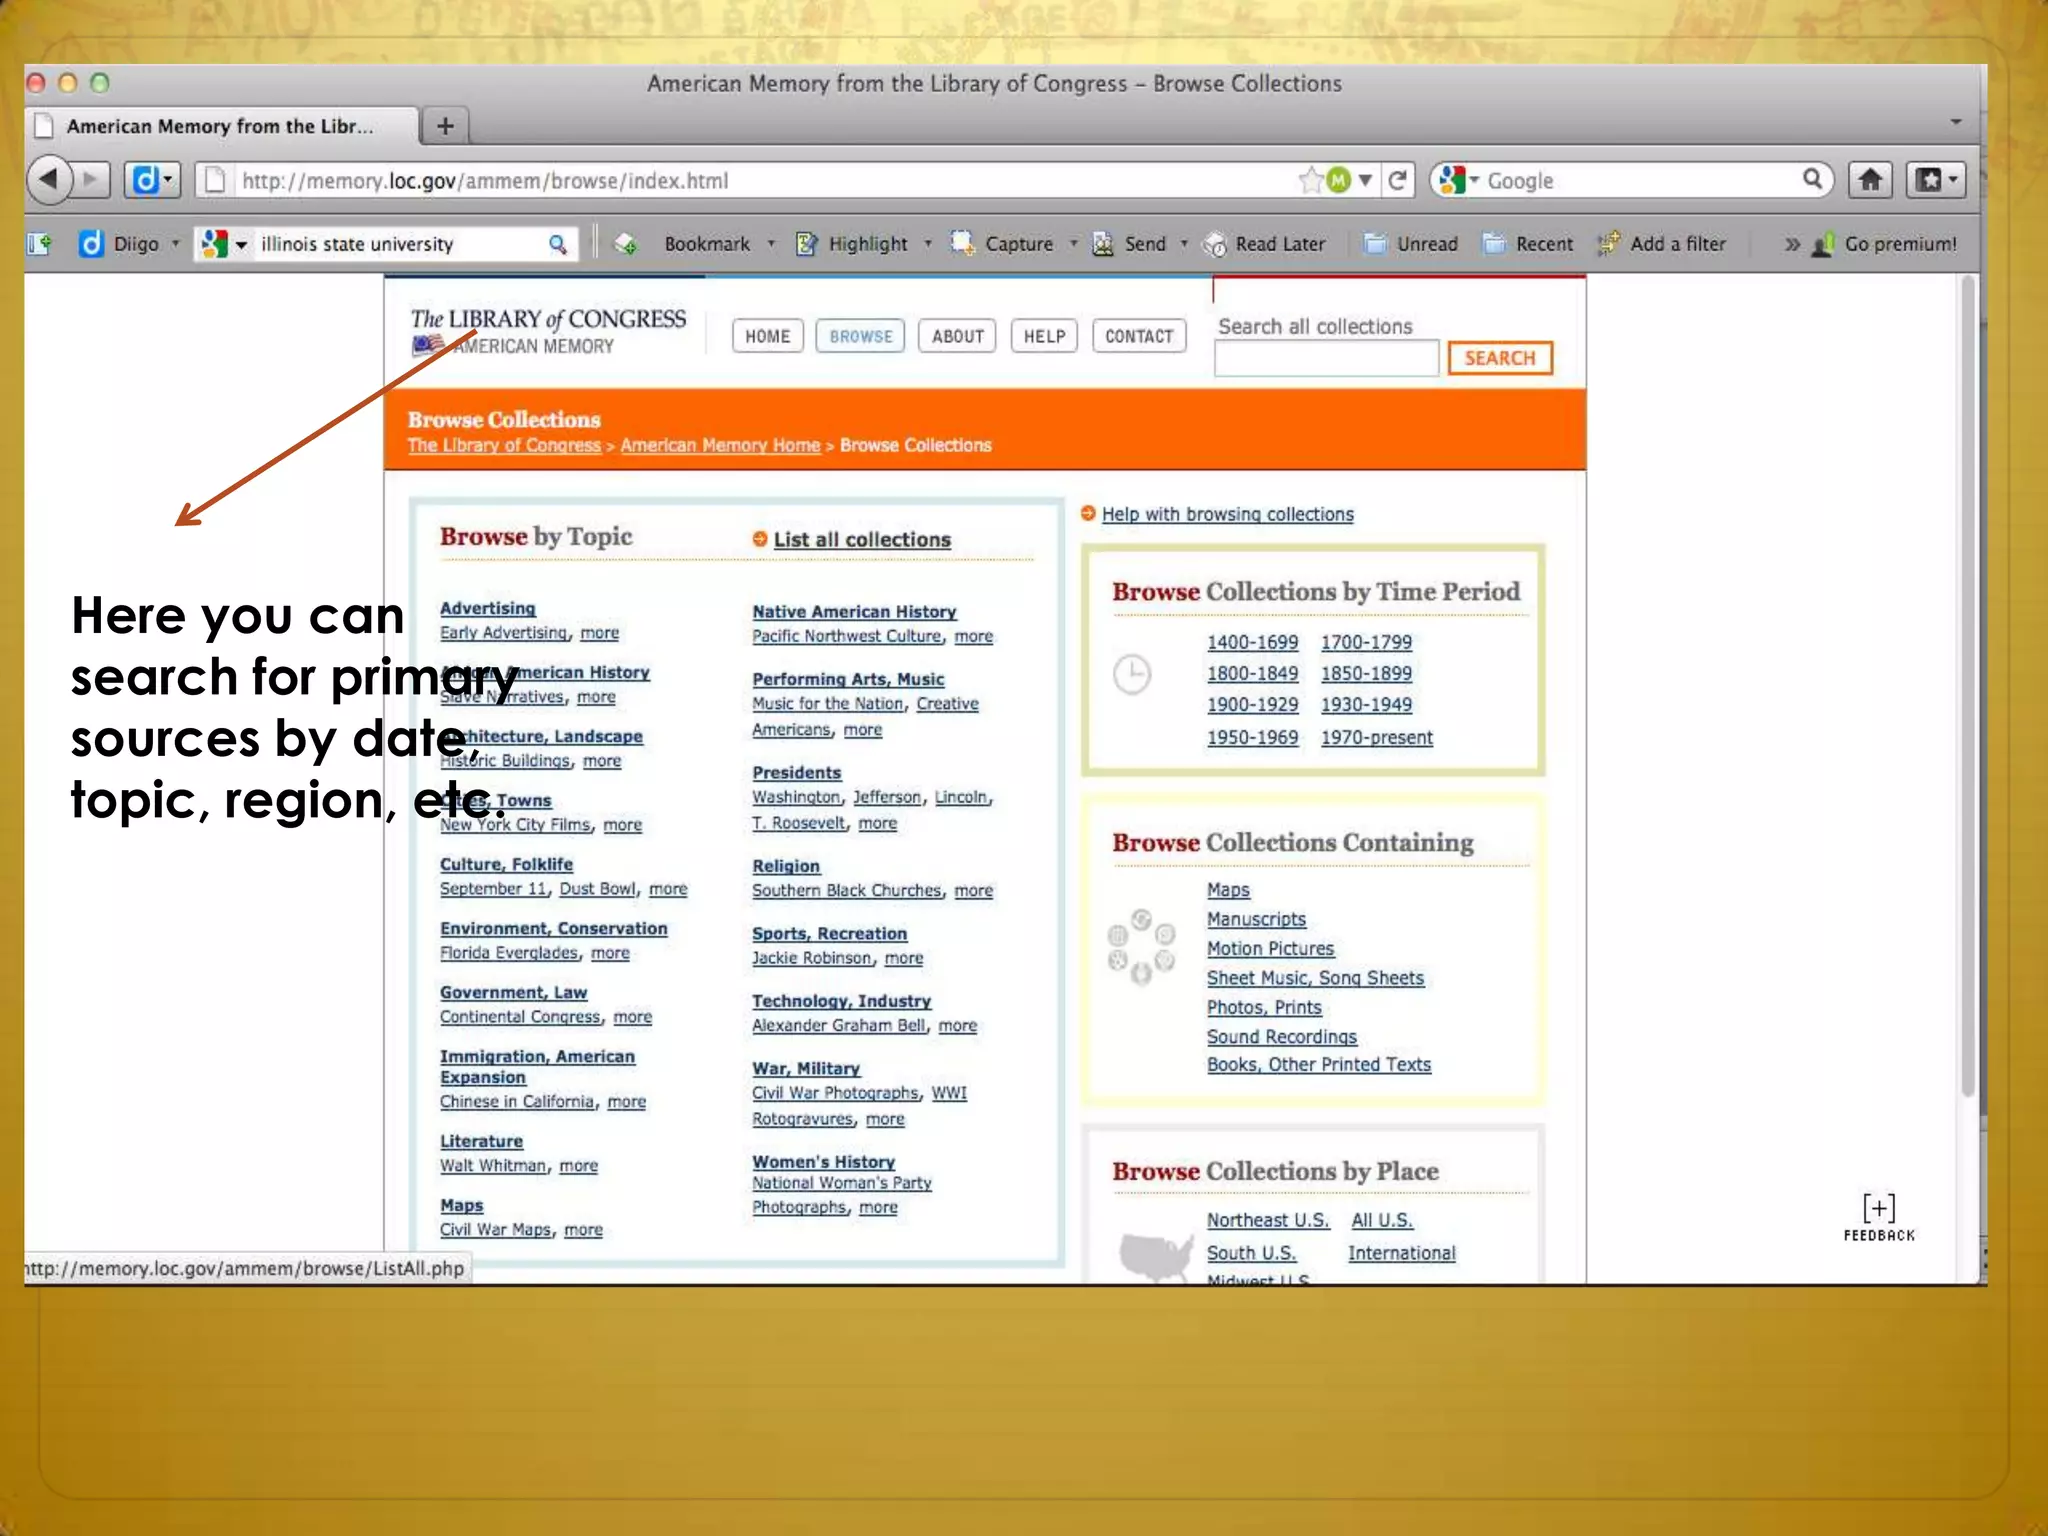Open the Northeast U.S. place link
Image resolution: width=2048 pixels, height=1536 pixels.
coord(1267,1220)
